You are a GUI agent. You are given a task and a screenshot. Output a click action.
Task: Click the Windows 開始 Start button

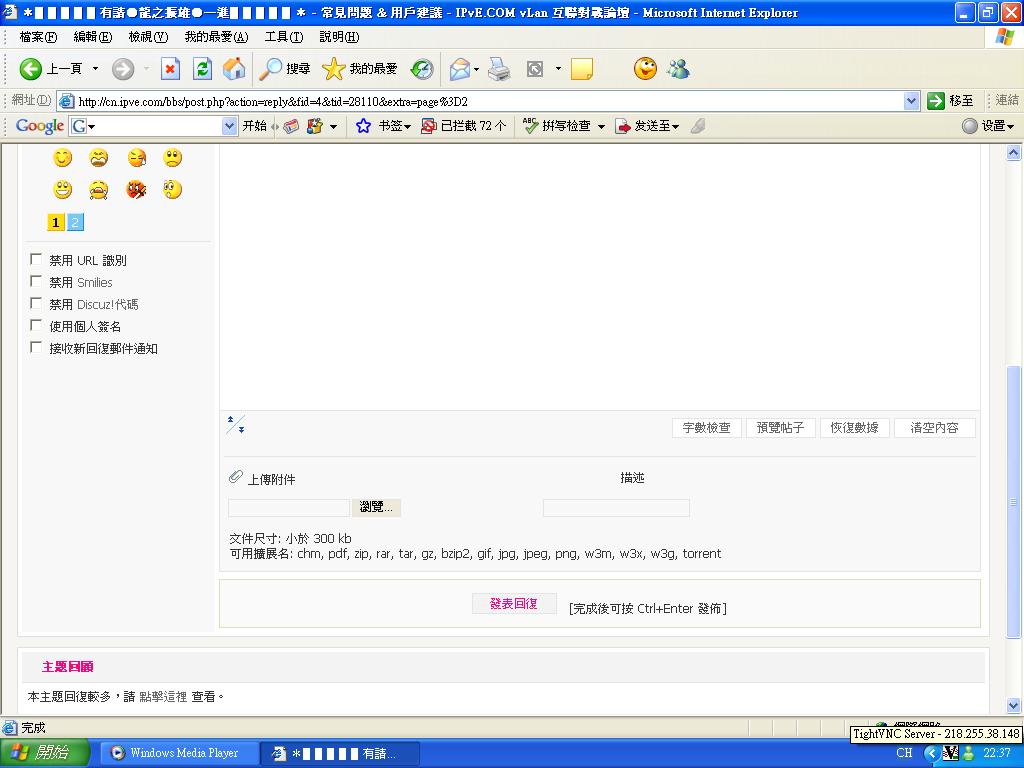click(x=45, y=752)
